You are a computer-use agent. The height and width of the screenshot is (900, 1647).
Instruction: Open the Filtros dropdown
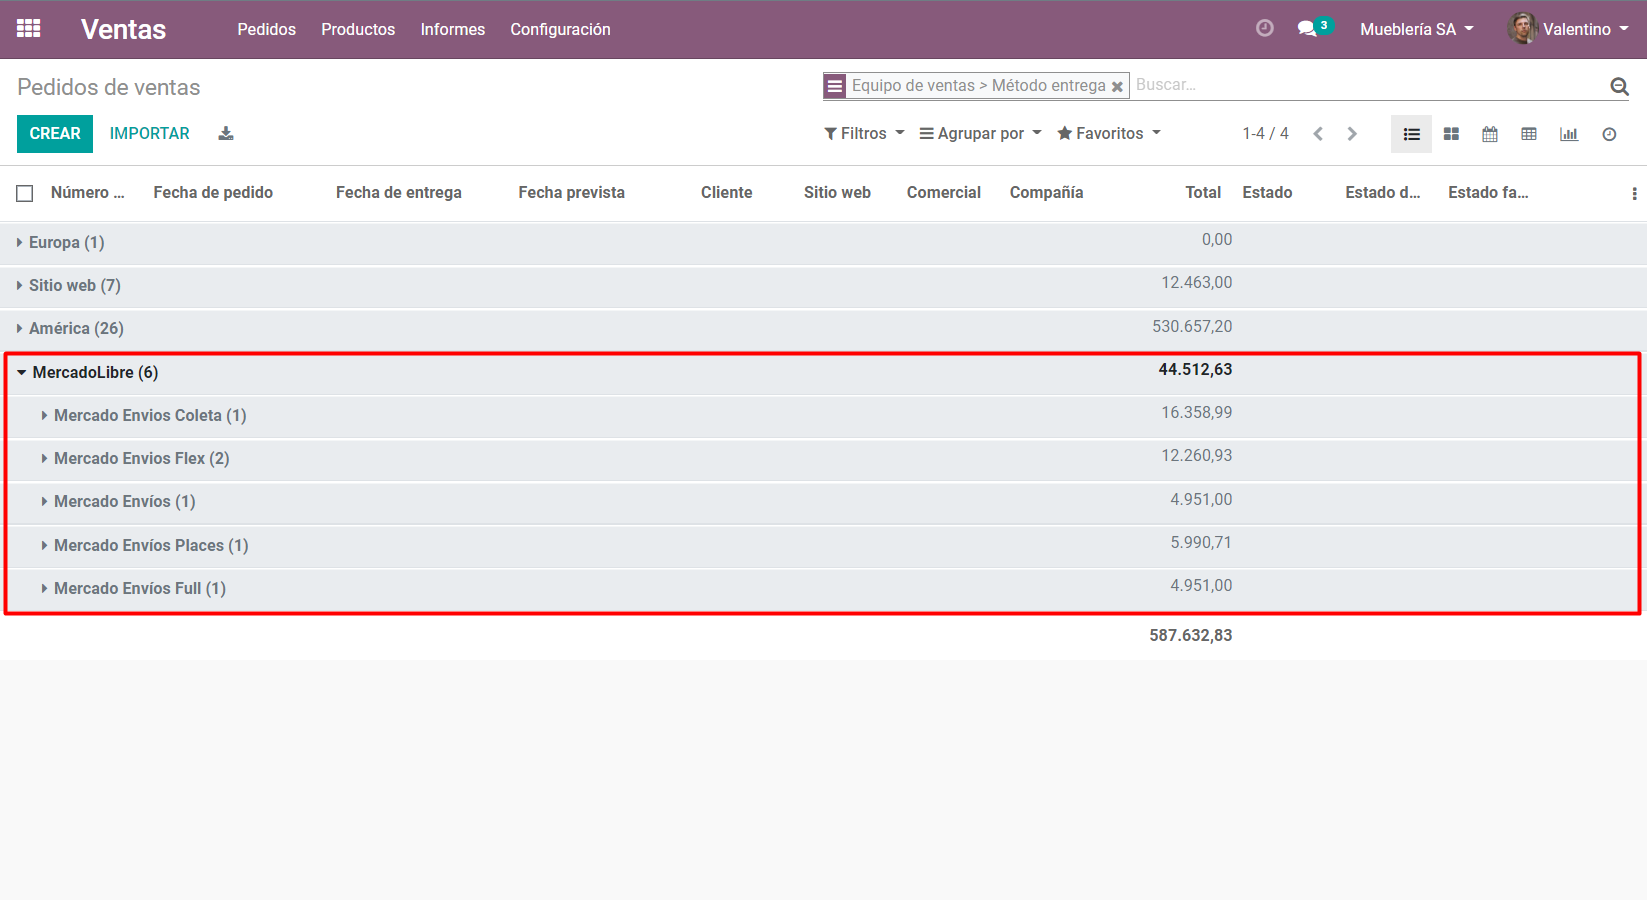click(x=864, y=134)
